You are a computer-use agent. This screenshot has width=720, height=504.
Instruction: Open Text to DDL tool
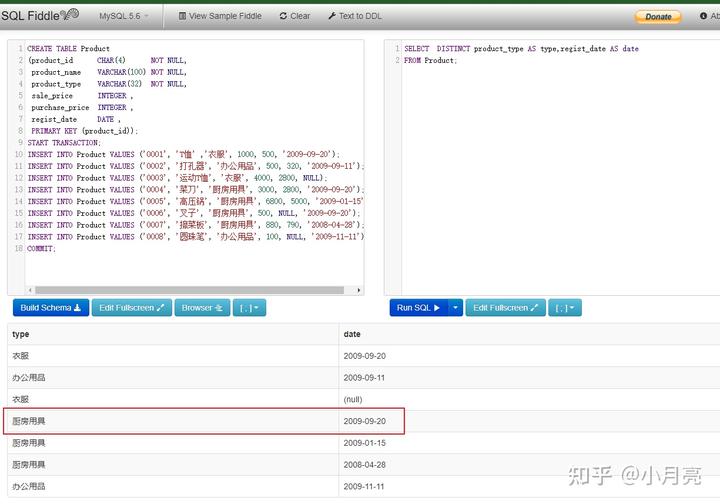pos(355,16)
